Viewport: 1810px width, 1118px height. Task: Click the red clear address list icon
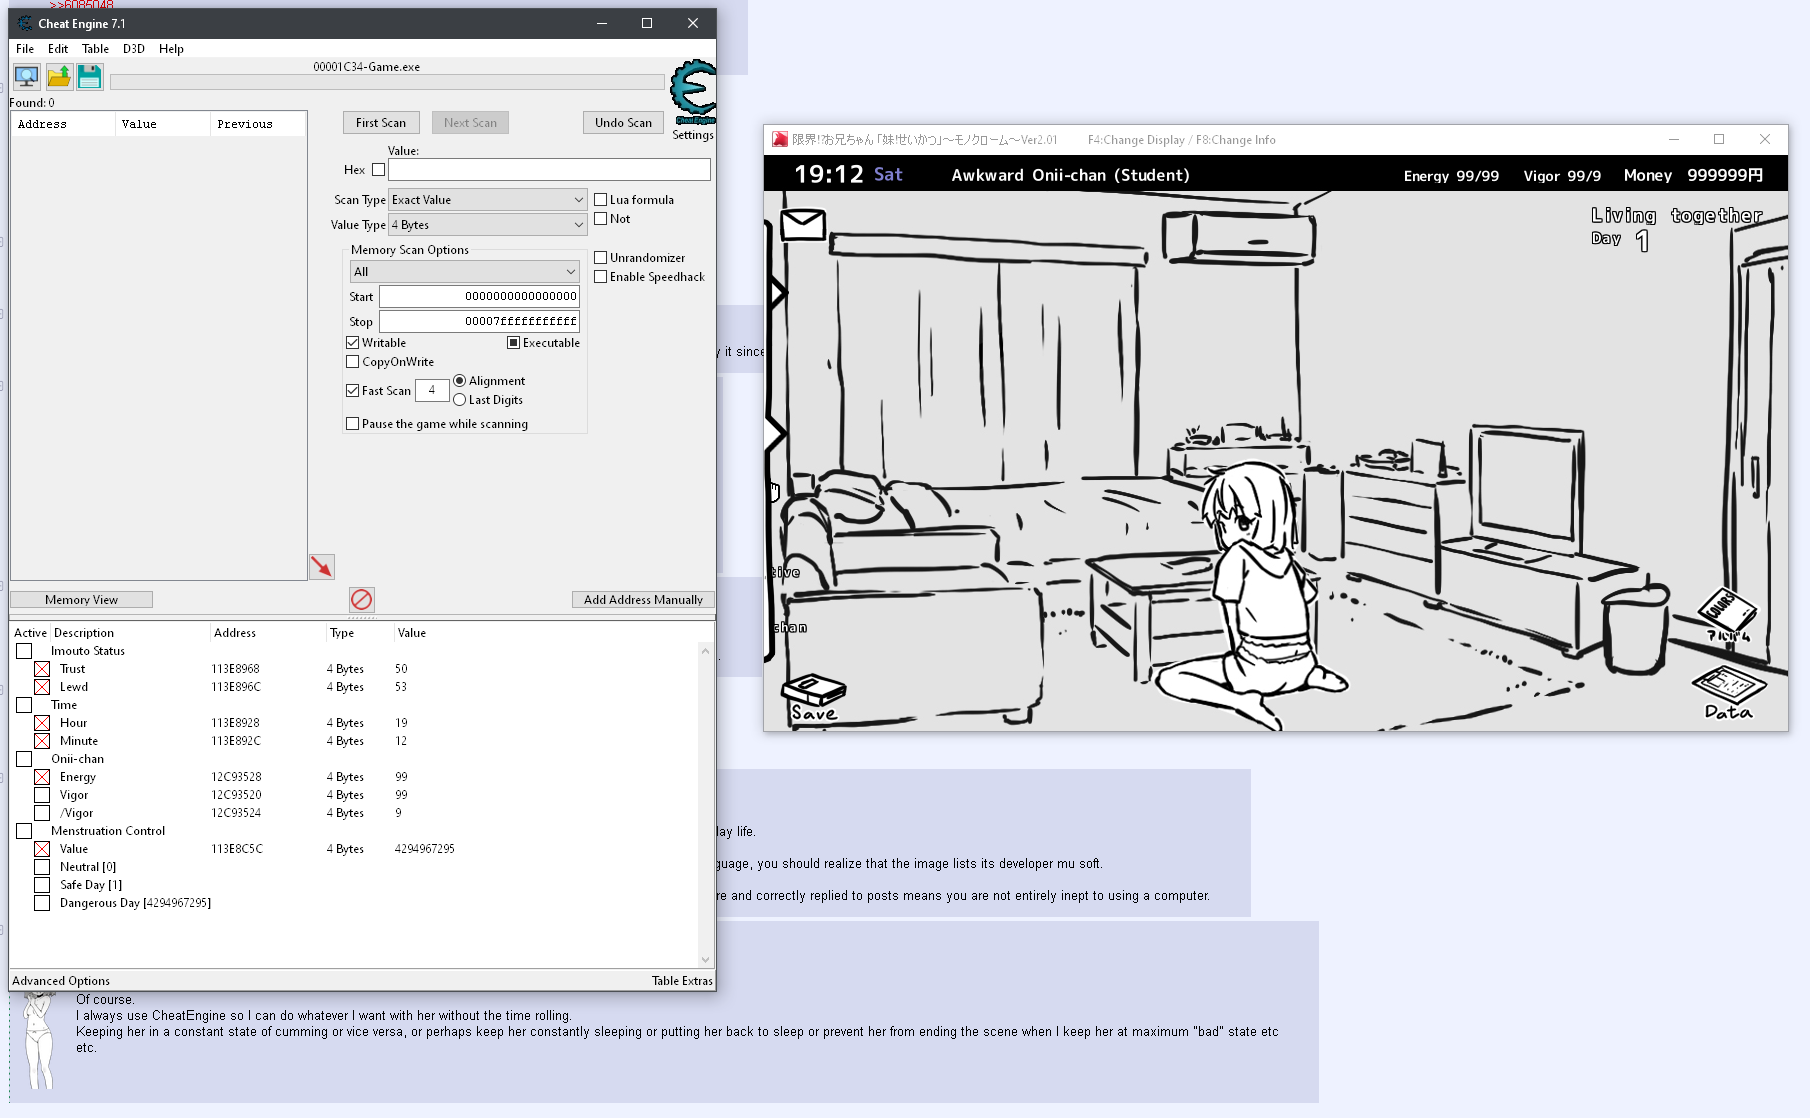point(361,599)
